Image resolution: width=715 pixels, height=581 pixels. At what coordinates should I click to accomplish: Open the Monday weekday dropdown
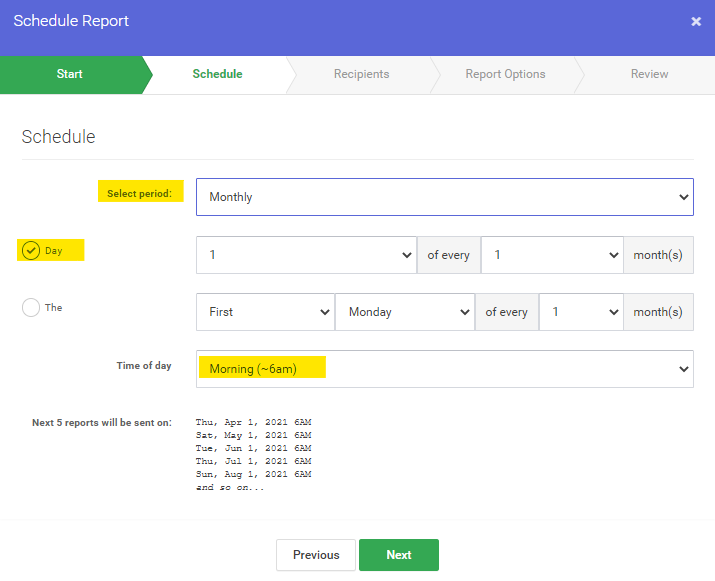405,312
